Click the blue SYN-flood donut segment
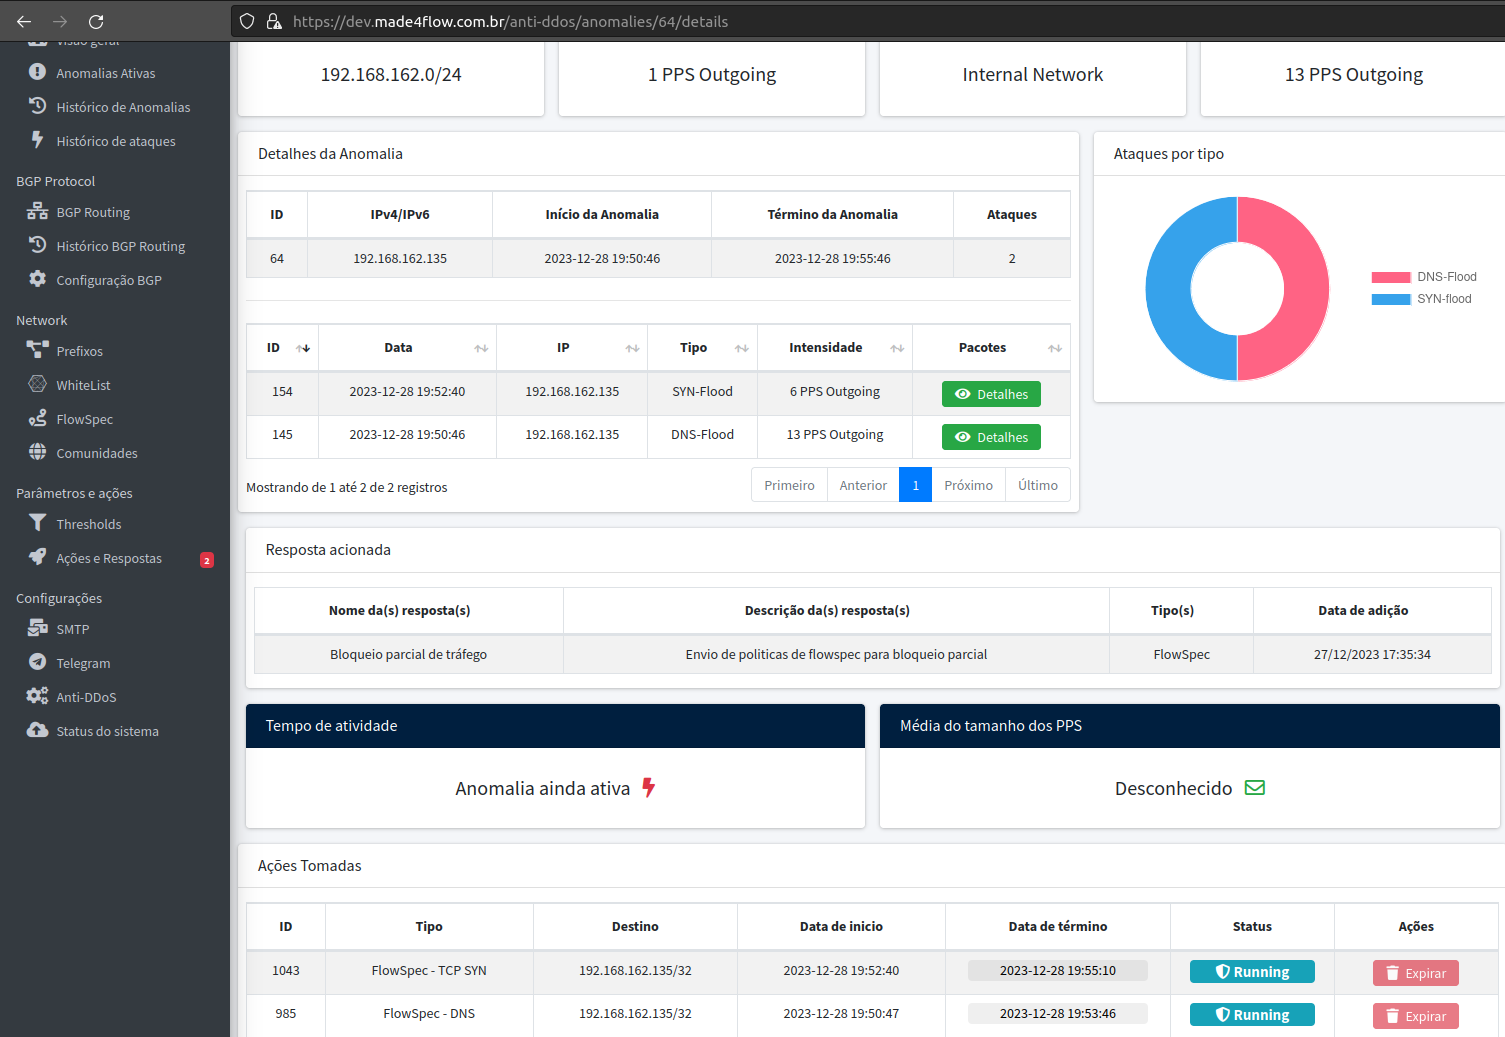Image resolution: width=1505 pixels, height=1037 pixels. tap(1168, 288)
